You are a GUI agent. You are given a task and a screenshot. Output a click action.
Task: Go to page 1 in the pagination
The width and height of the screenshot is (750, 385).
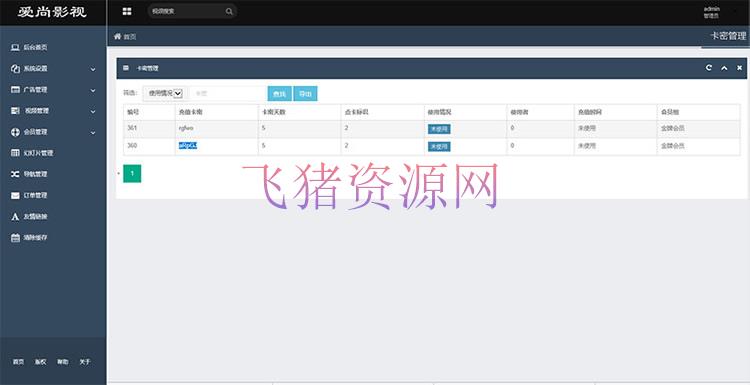coord(132,174)
